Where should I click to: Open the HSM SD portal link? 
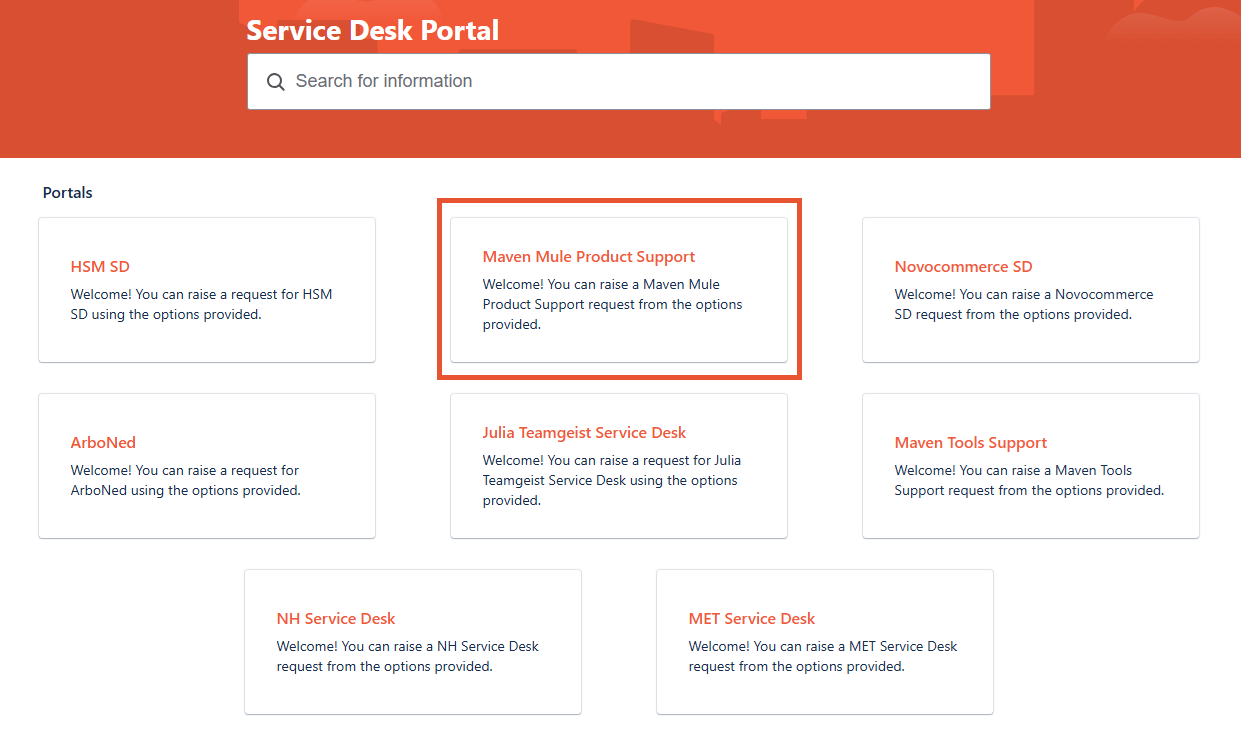[100, 267]
